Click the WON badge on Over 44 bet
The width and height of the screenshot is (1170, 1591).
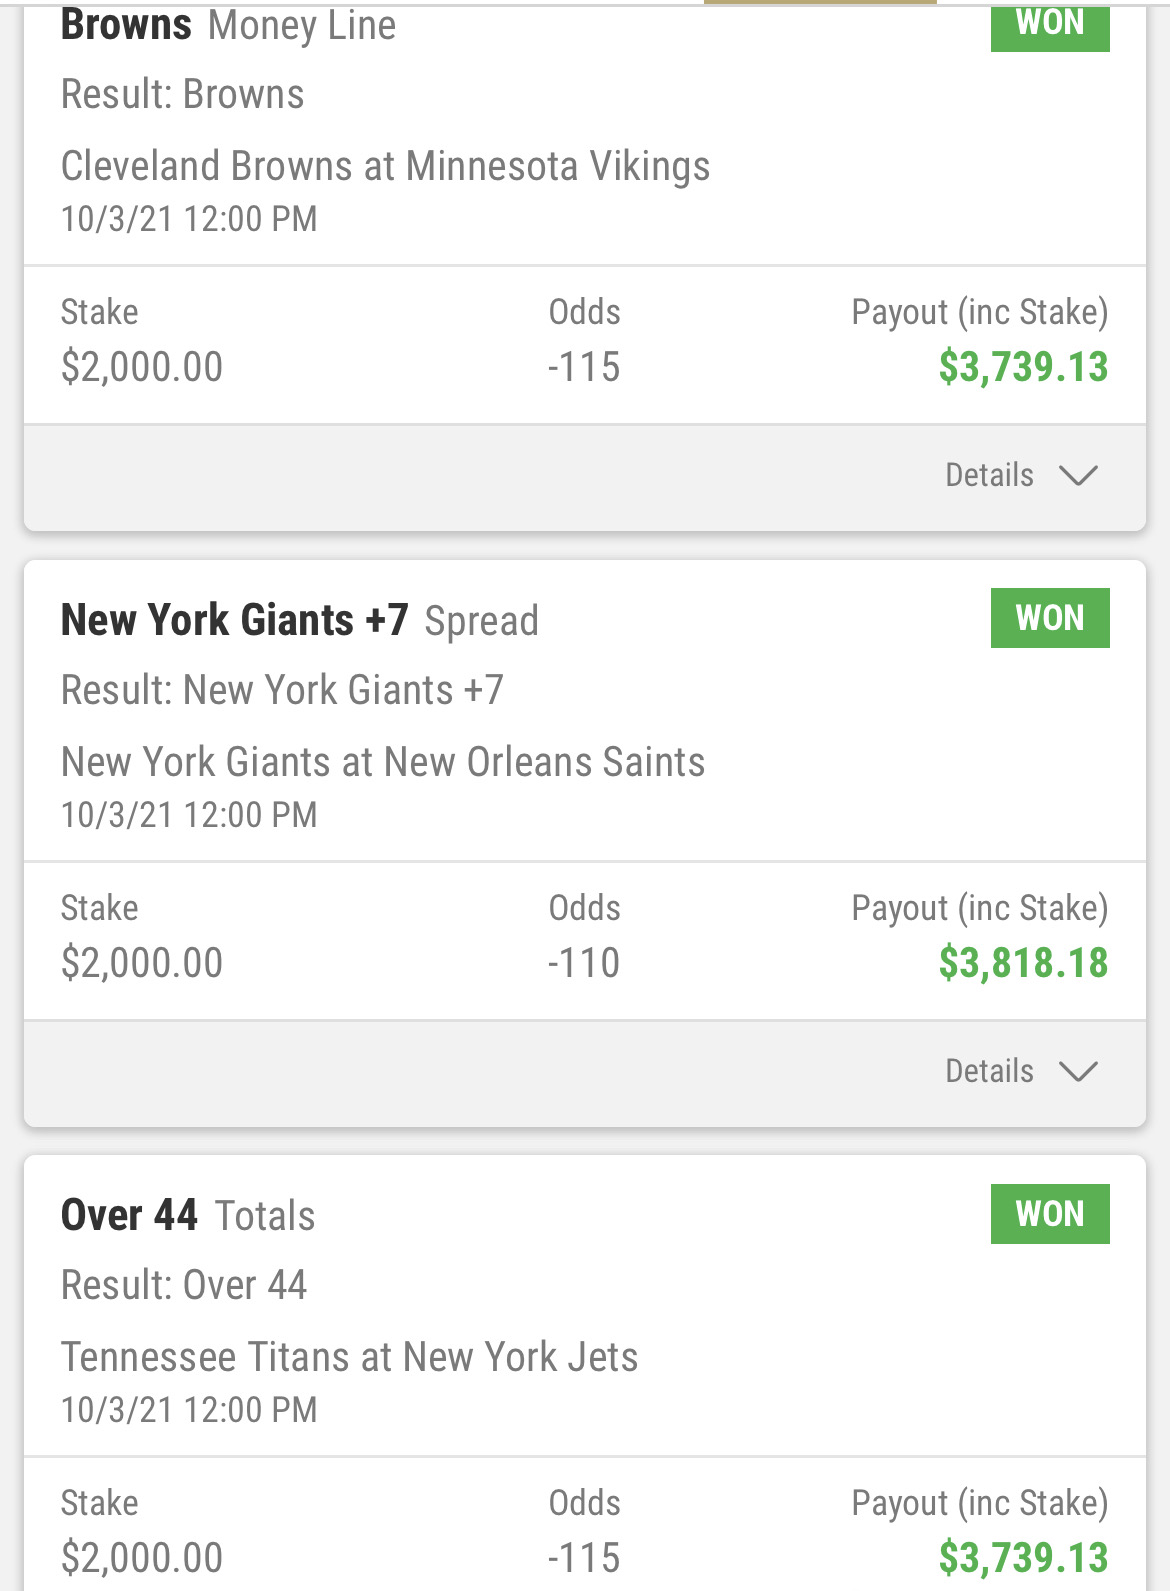tap(1049, 1214)
